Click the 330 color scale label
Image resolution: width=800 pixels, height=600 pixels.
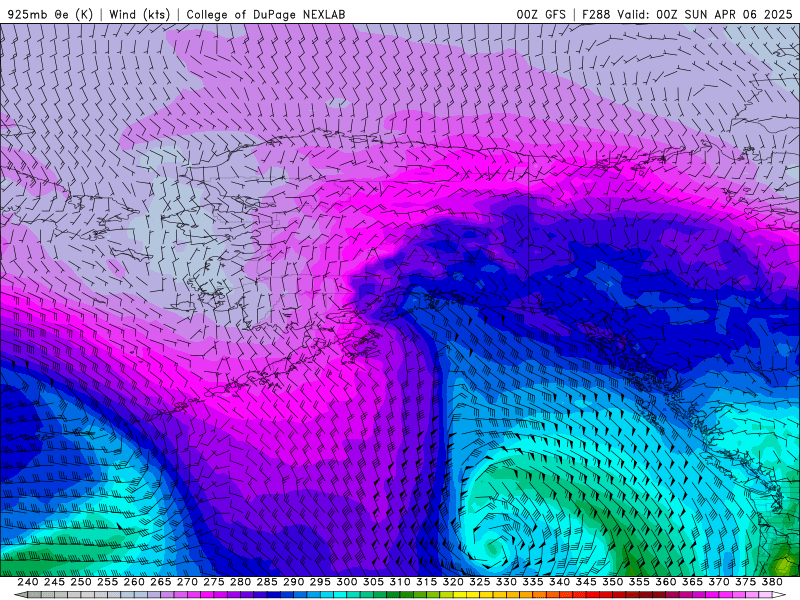506,582
